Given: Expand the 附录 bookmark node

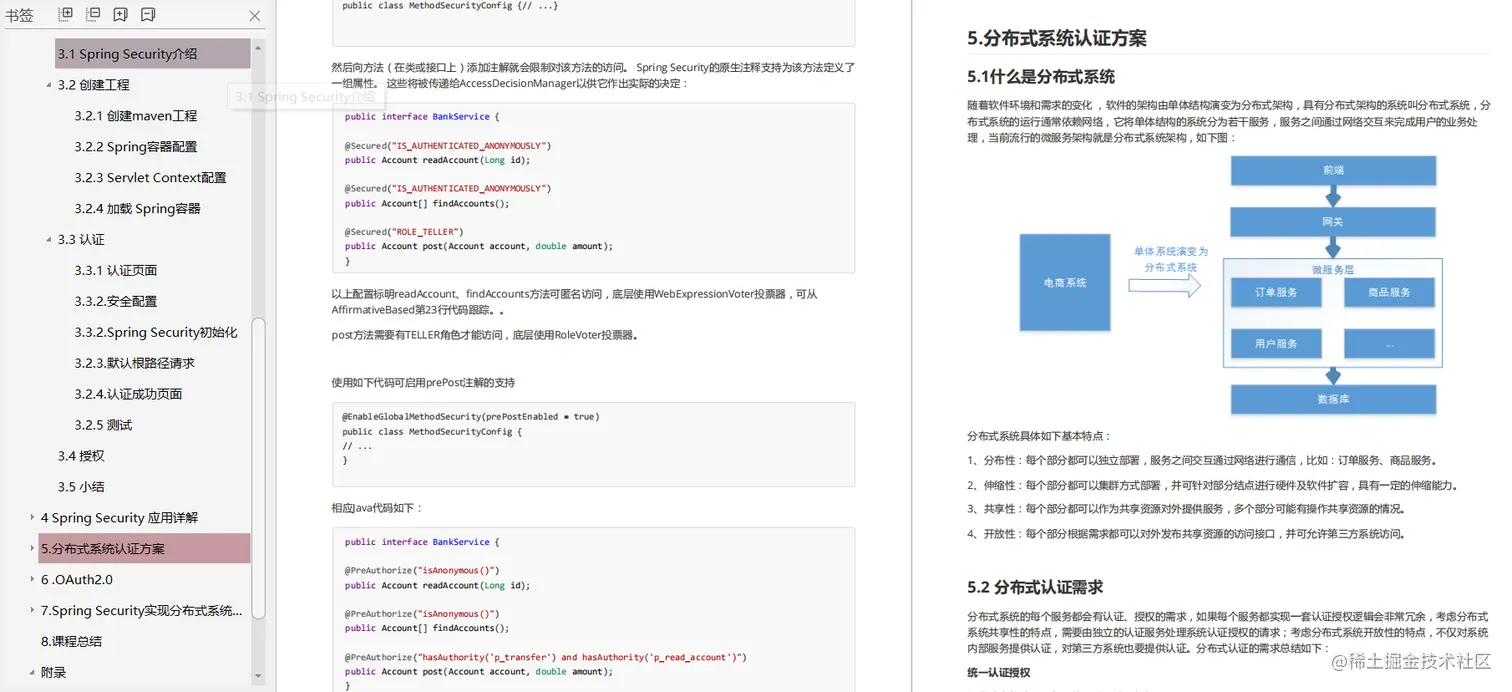Looking at the screenshot, I should pos(32,673).
